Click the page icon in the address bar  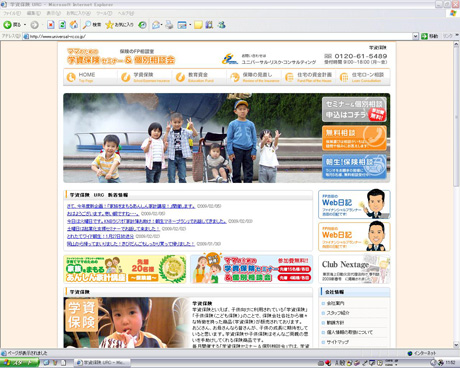point(26,36)
